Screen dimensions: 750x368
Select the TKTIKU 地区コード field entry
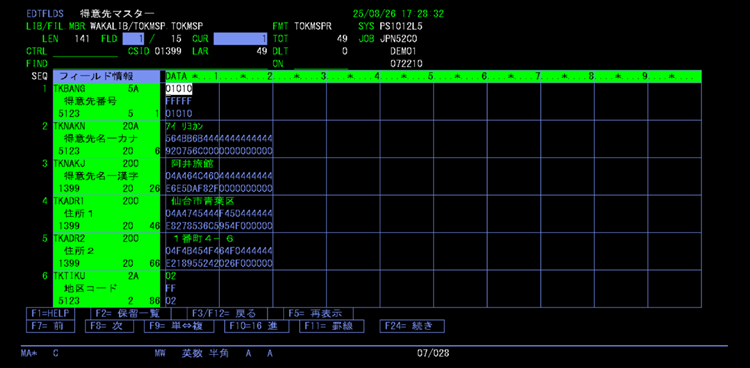click(x=107, y=289)
